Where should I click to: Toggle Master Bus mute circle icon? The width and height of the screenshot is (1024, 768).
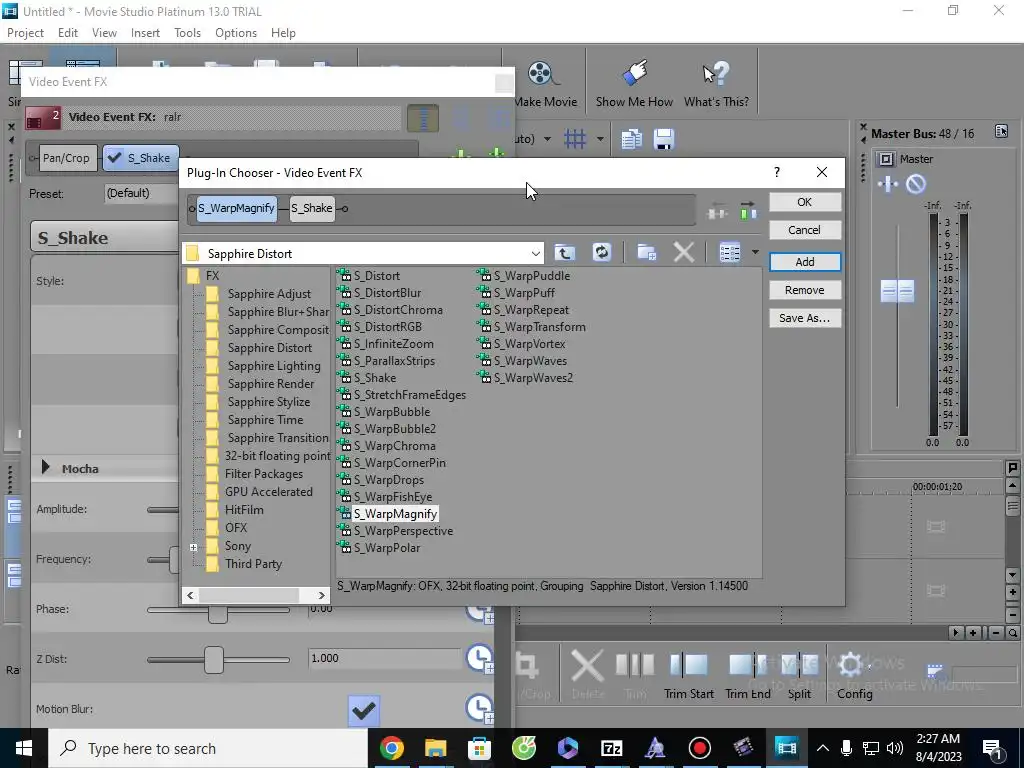coord(916,184)
